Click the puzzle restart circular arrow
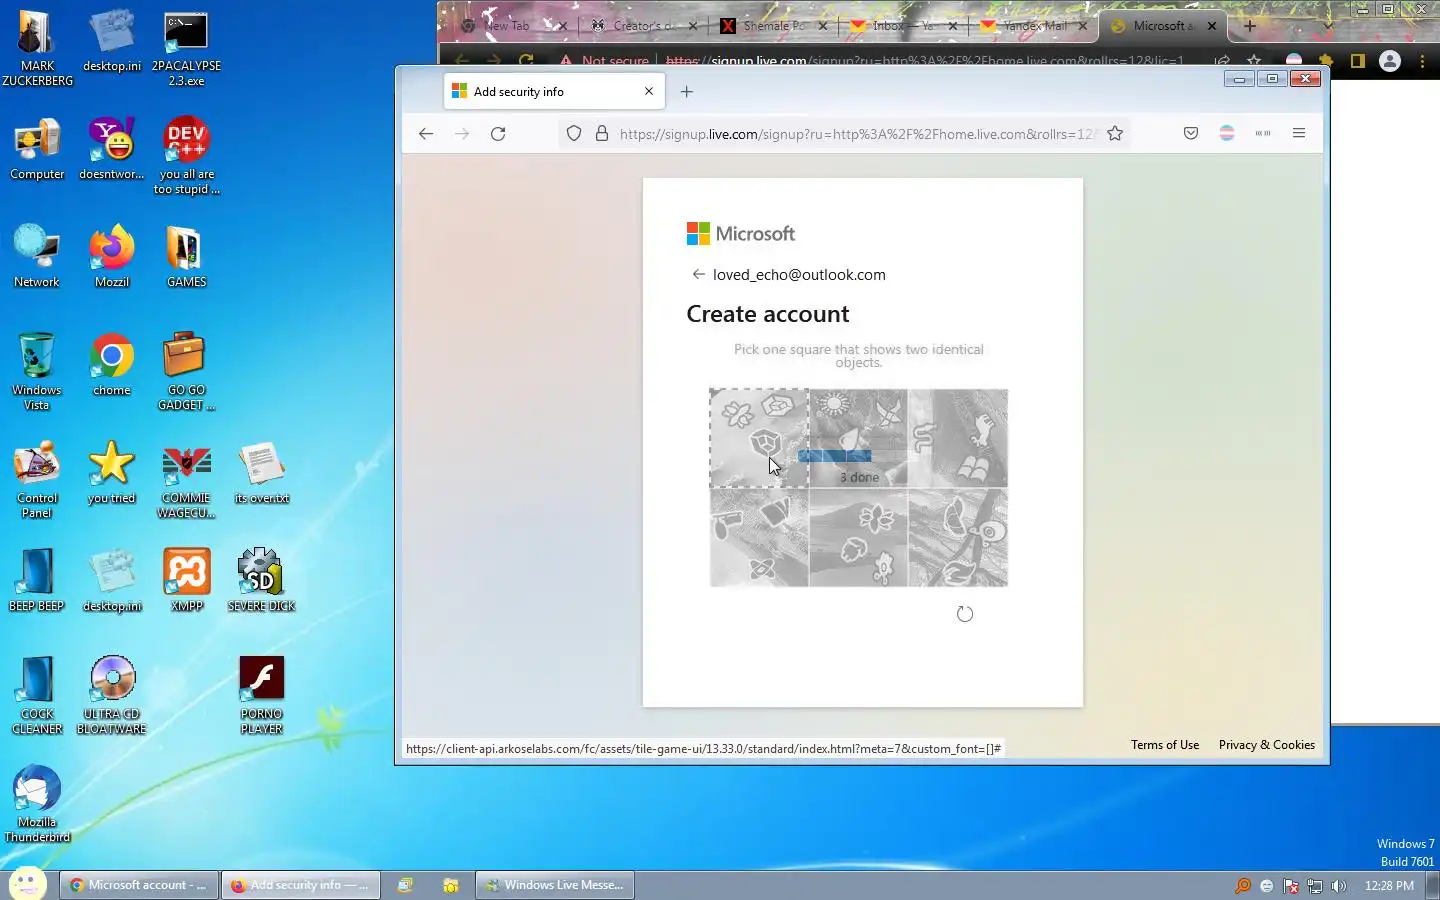 (965, 614)
